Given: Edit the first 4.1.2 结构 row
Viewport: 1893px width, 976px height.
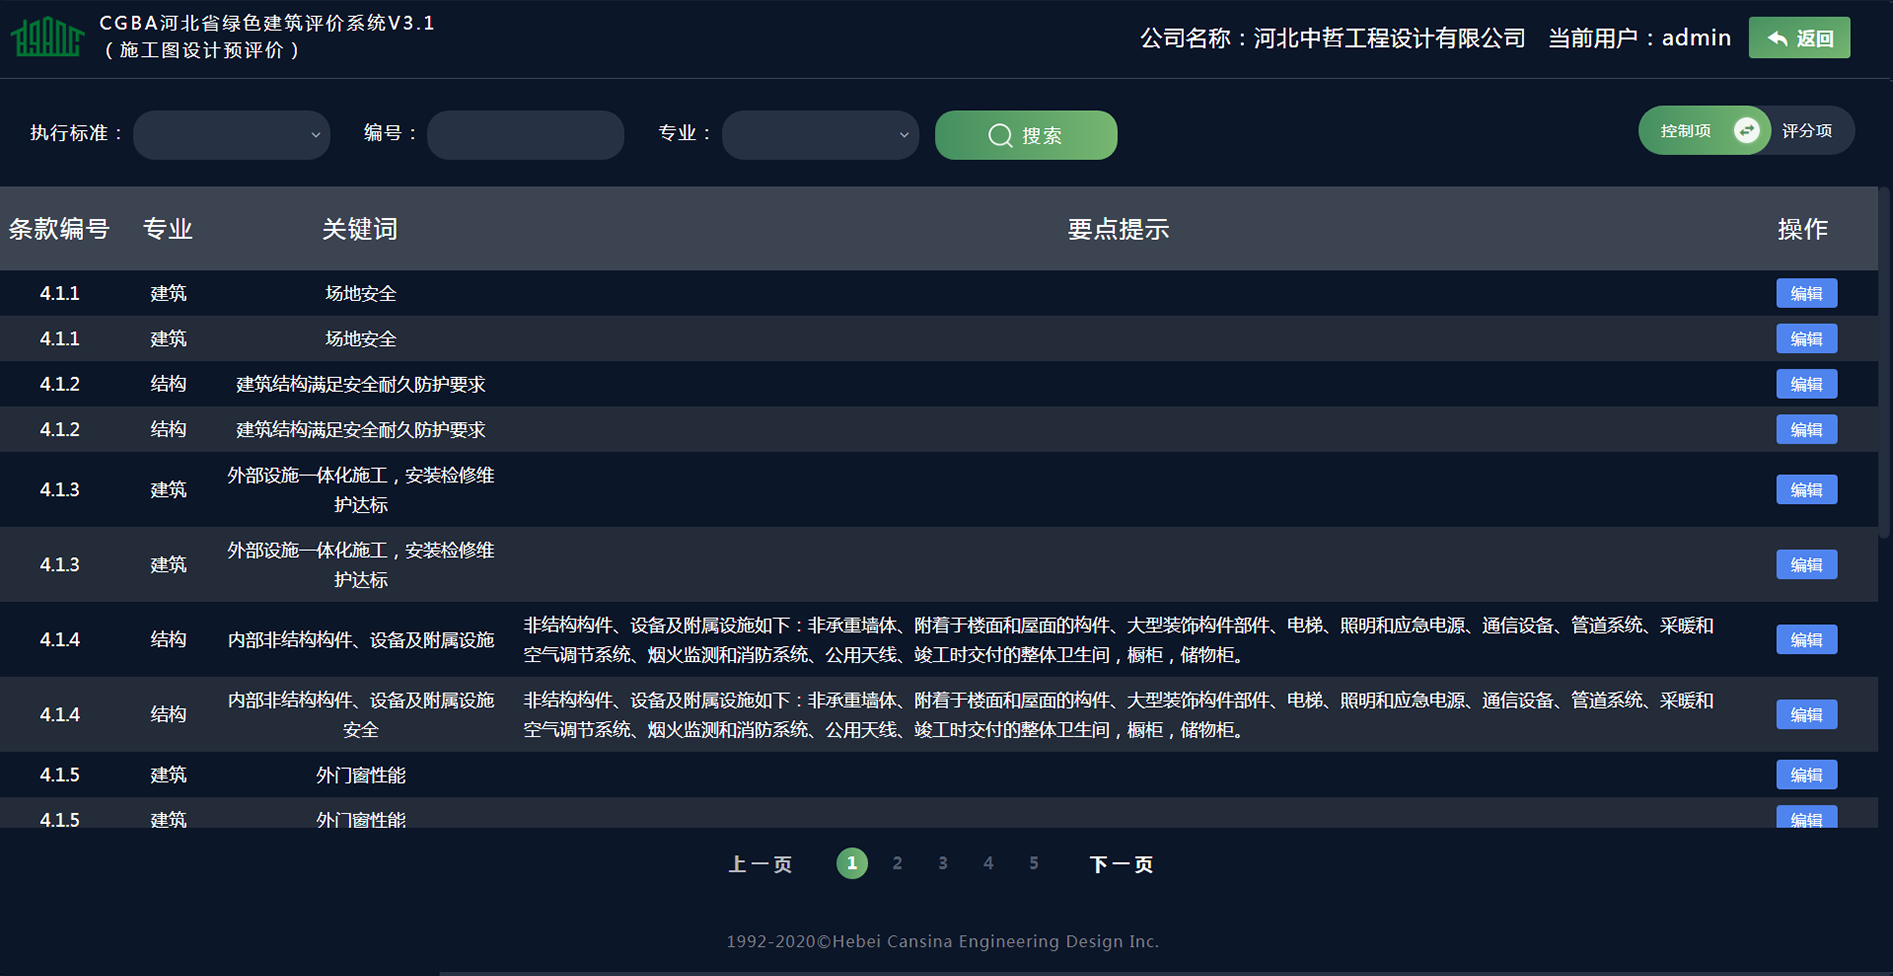Looking at the screenshot, I should tap(1806, 384).
